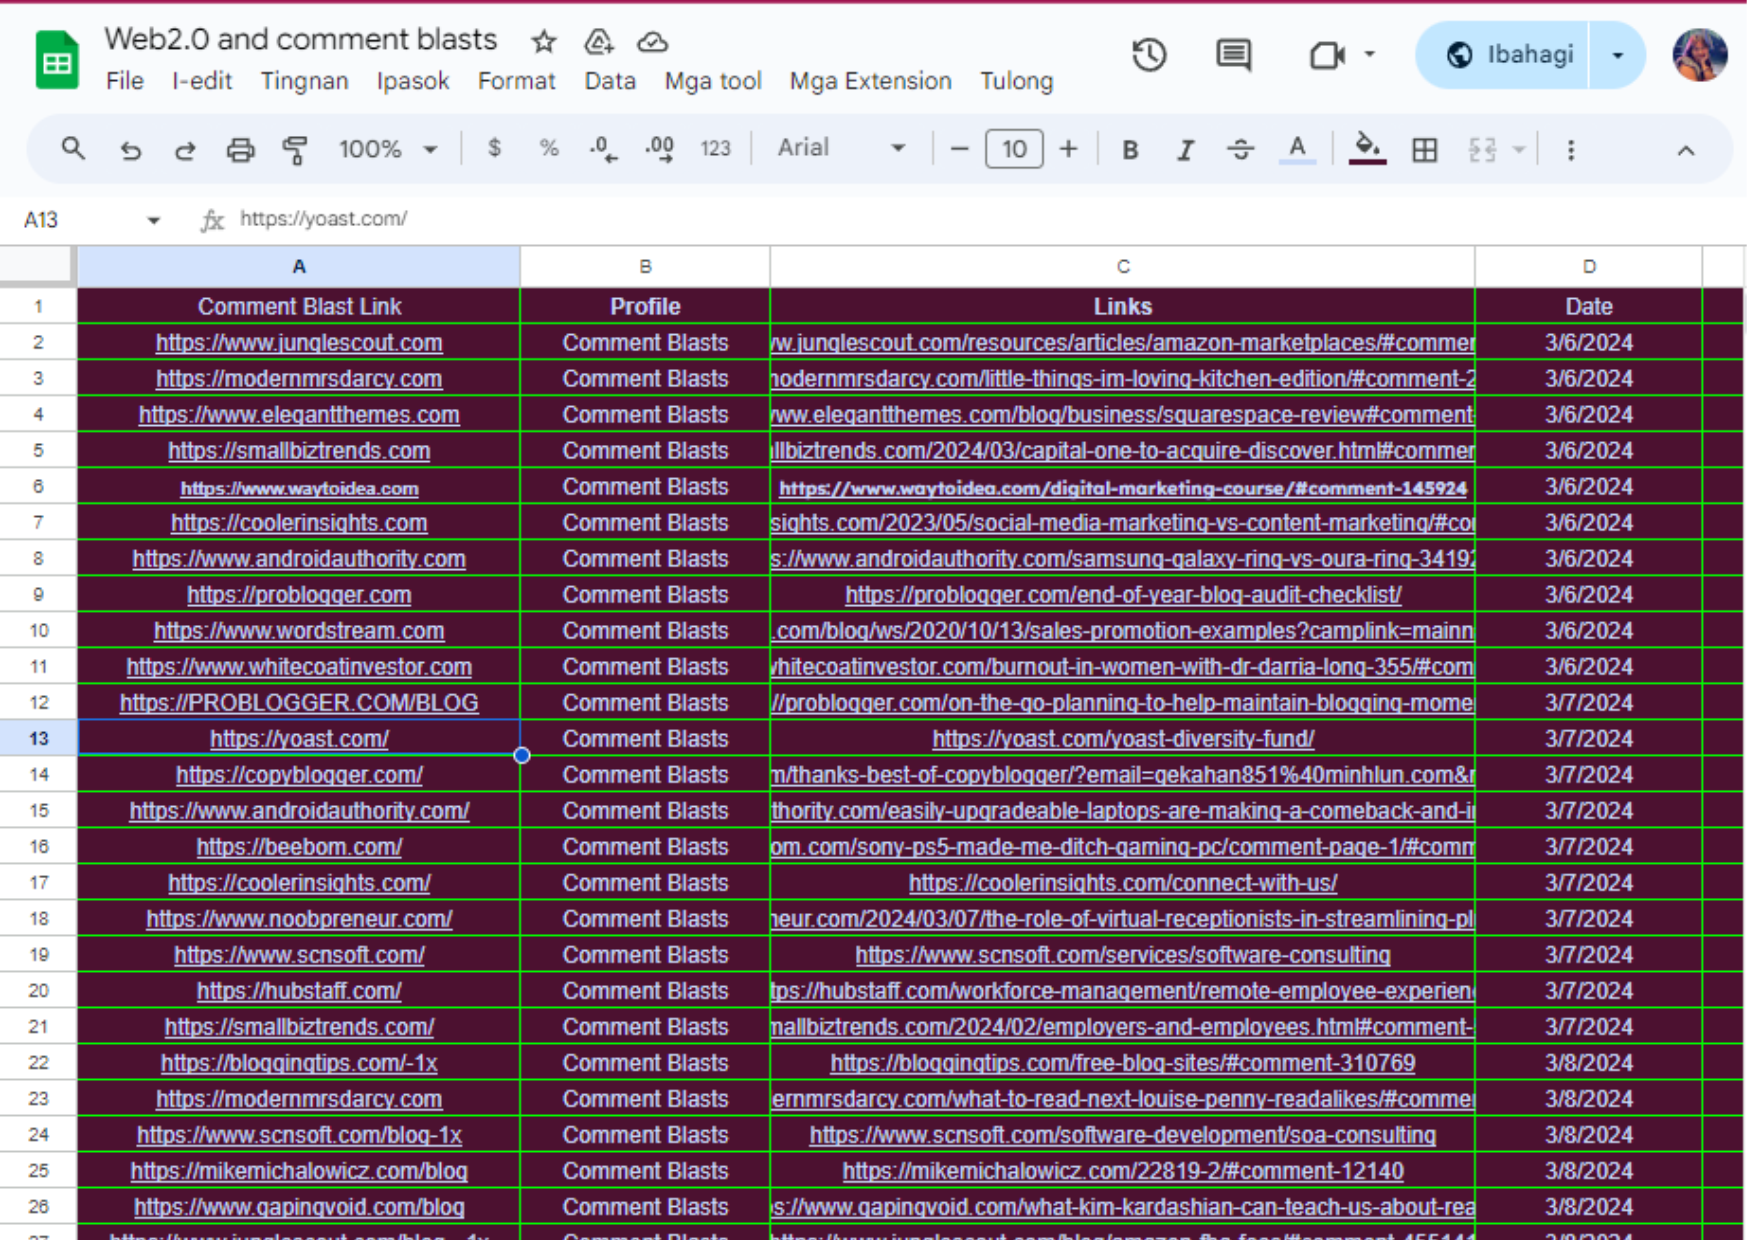The image size is (1748, 1240).
Task: Open the https://beebom.com/ link
Action: [299, 847]
